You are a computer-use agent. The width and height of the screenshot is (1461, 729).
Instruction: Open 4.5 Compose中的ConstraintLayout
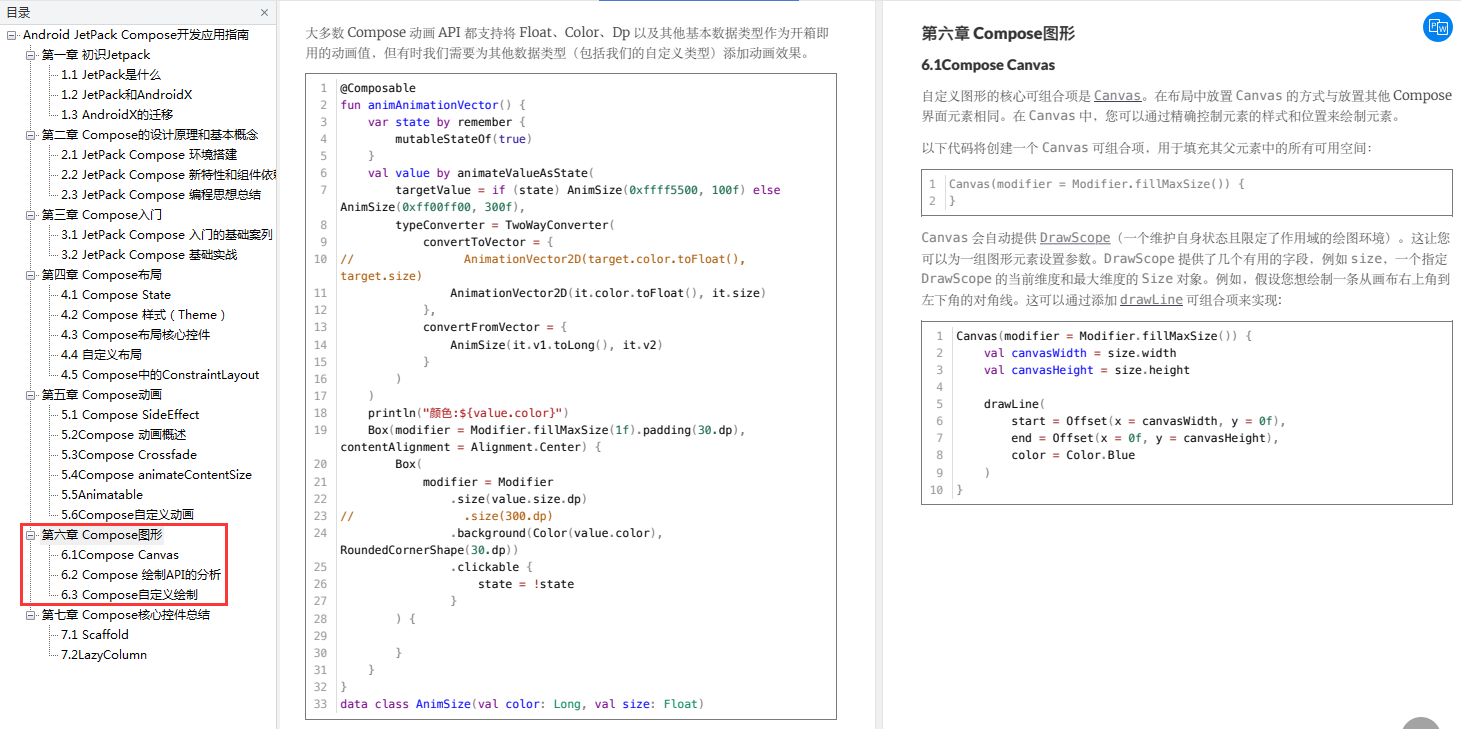click(x=160, y=375)
